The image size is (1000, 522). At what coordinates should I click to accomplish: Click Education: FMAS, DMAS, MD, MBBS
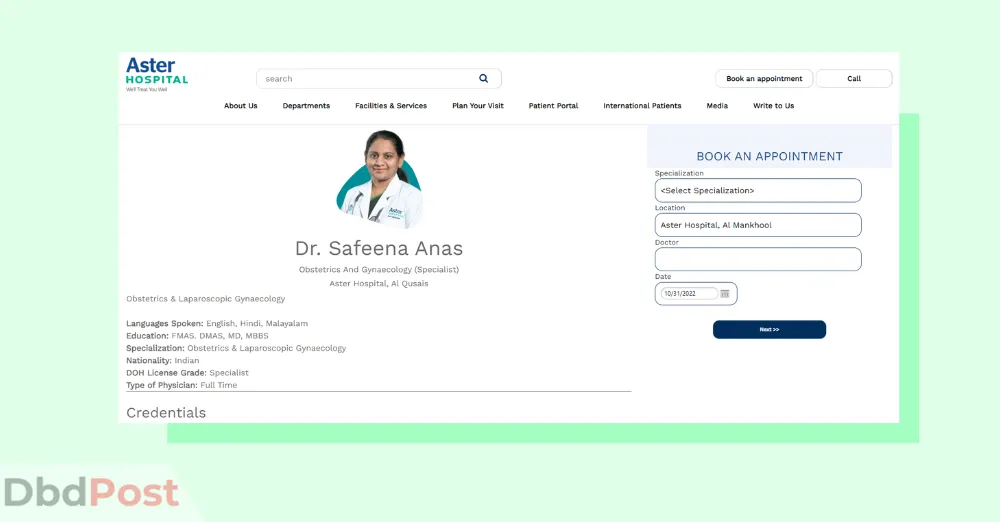pyautogui.click(x=197, y=336)
